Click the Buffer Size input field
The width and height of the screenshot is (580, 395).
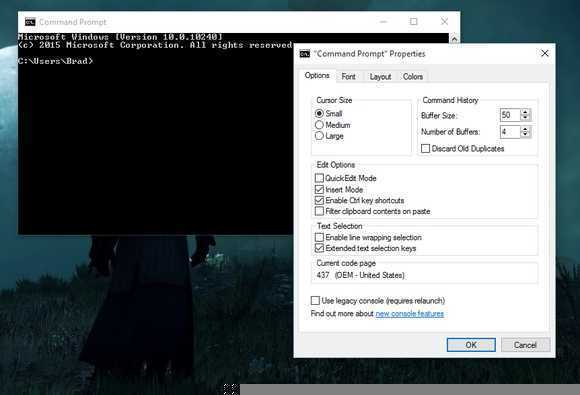(510, 115)
